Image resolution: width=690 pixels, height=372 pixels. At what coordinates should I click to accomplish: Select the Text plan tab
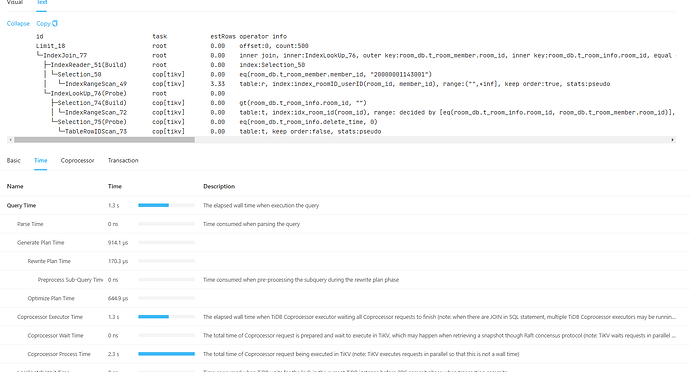[42, 2]
